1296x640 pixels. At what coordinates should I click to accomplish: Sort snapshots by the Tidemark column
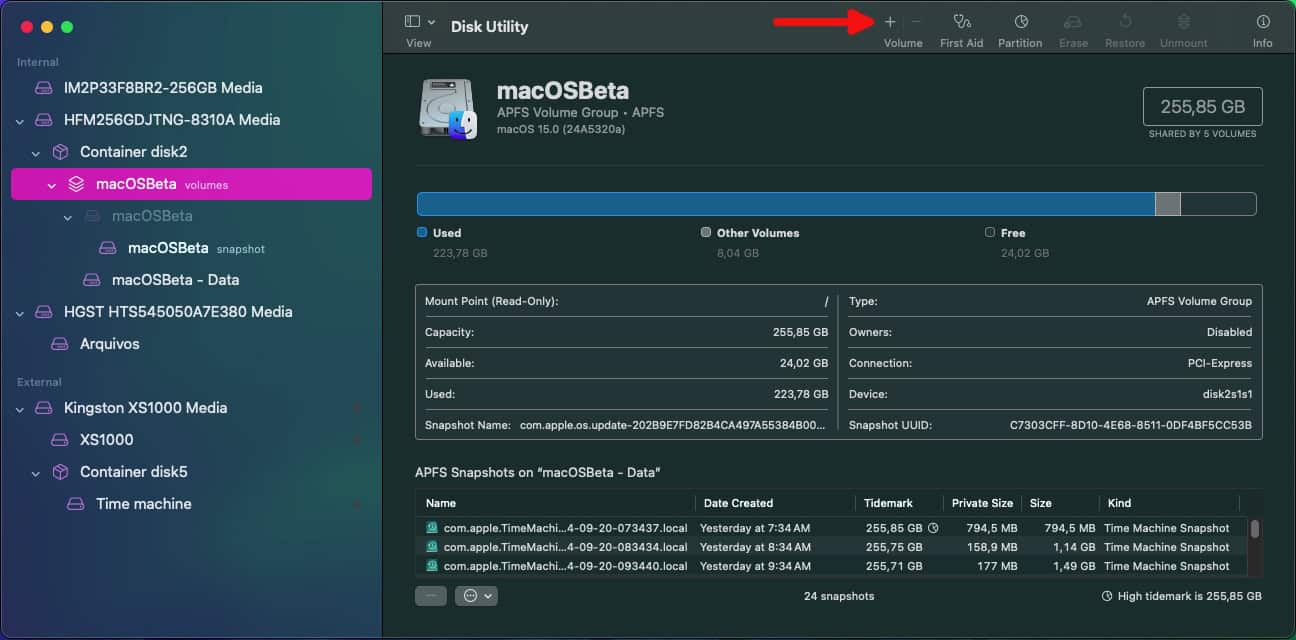pyautogui.click(x=898, y=503)
